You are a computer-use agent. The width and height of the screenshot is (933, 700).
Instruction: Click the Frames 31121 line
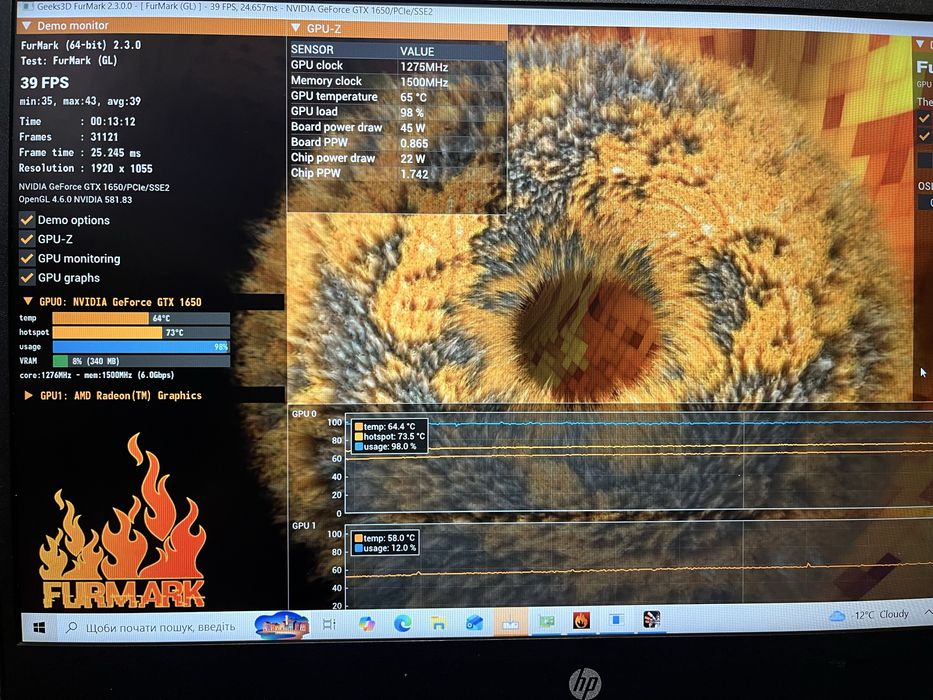(68, 137)
